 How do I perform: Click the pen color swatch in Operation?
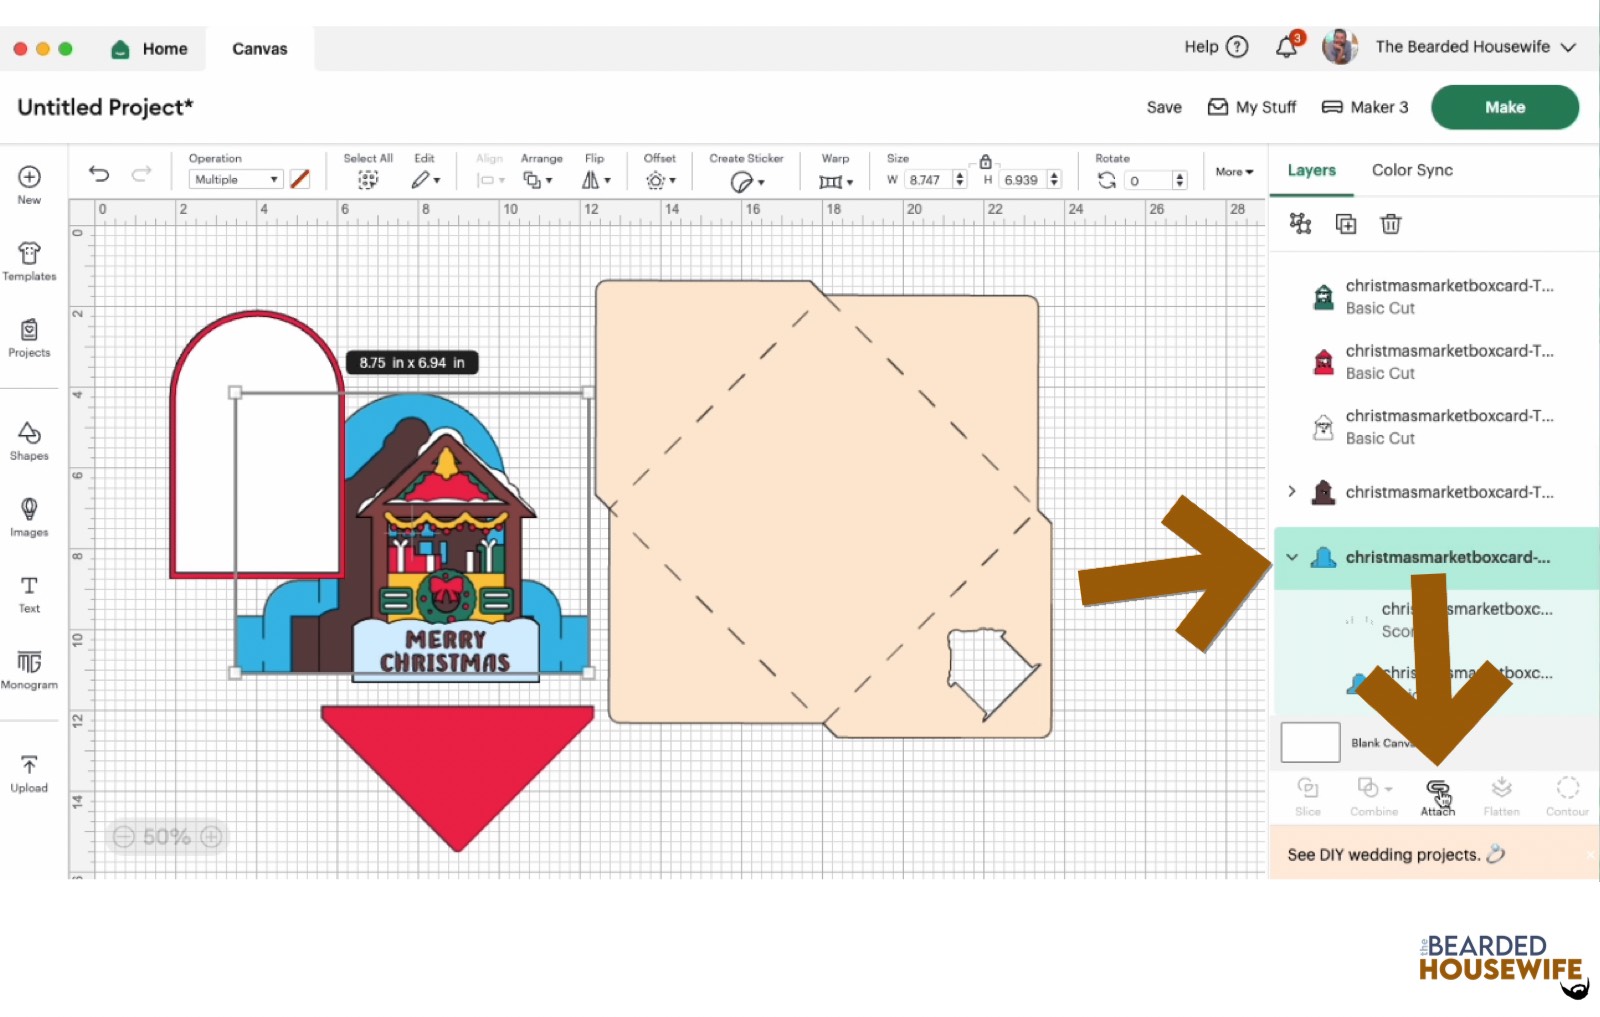coord(299,179)
